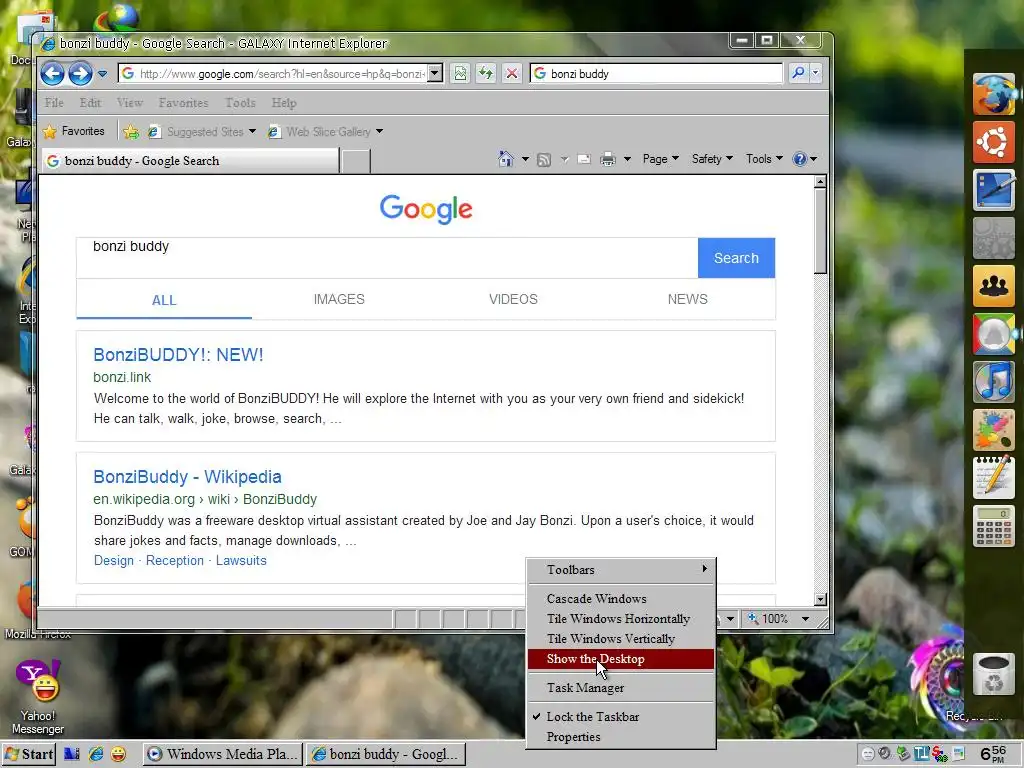The width and height of the screenshot is (1024, 768).
Task: Go forward with the Forward arrow
Action: pyautogui.click(x=80, y=74)
